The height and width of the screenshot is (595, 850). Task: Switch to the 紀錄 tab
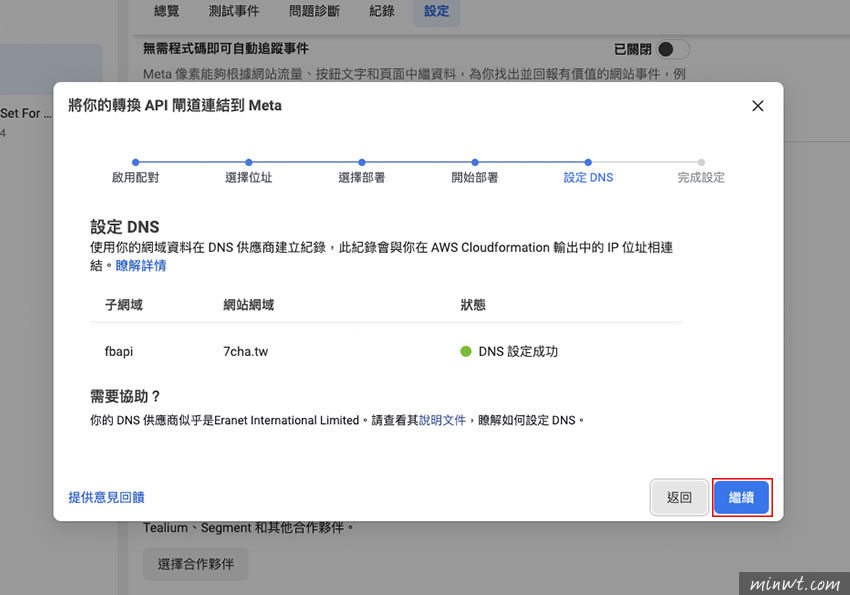click(382, 11)
